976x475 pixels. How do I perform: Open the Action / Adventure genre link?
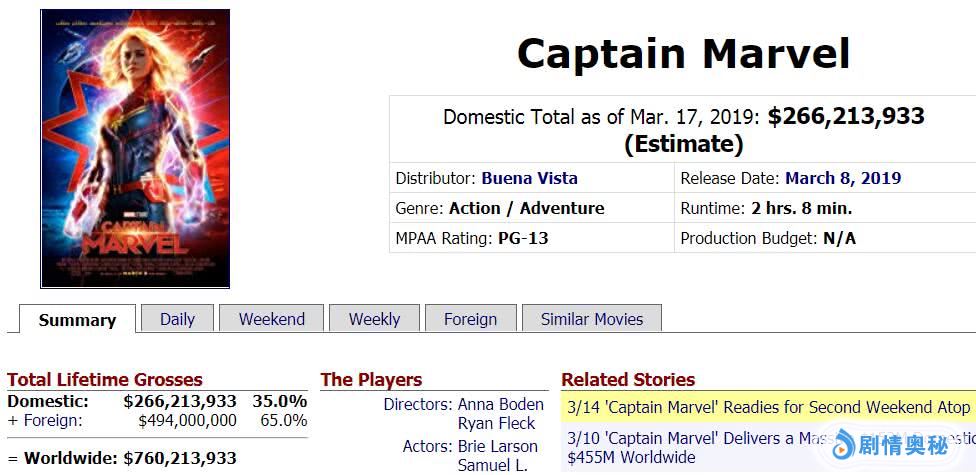[x=526, y=208]
